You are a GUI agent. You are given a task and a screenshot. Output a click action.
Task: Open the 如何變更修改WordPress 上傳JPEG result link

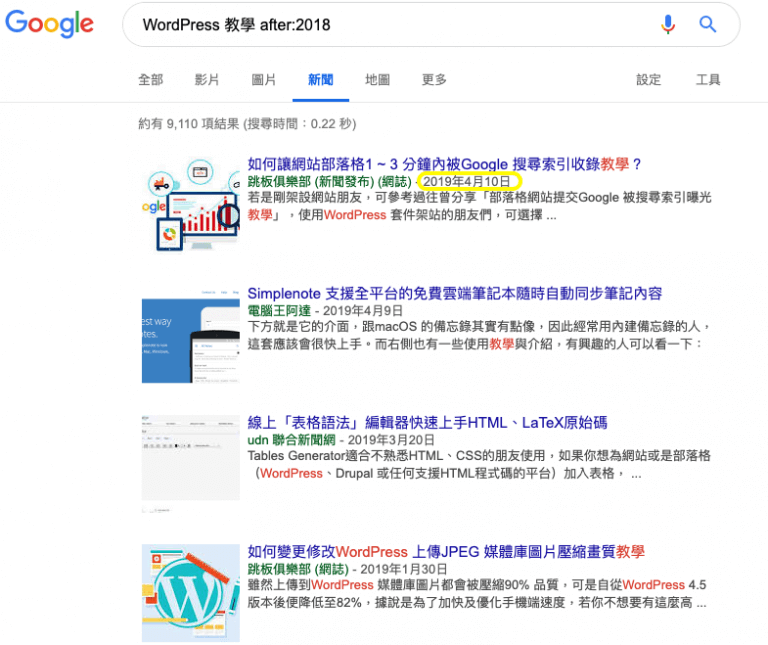click(x=446, y=551)
